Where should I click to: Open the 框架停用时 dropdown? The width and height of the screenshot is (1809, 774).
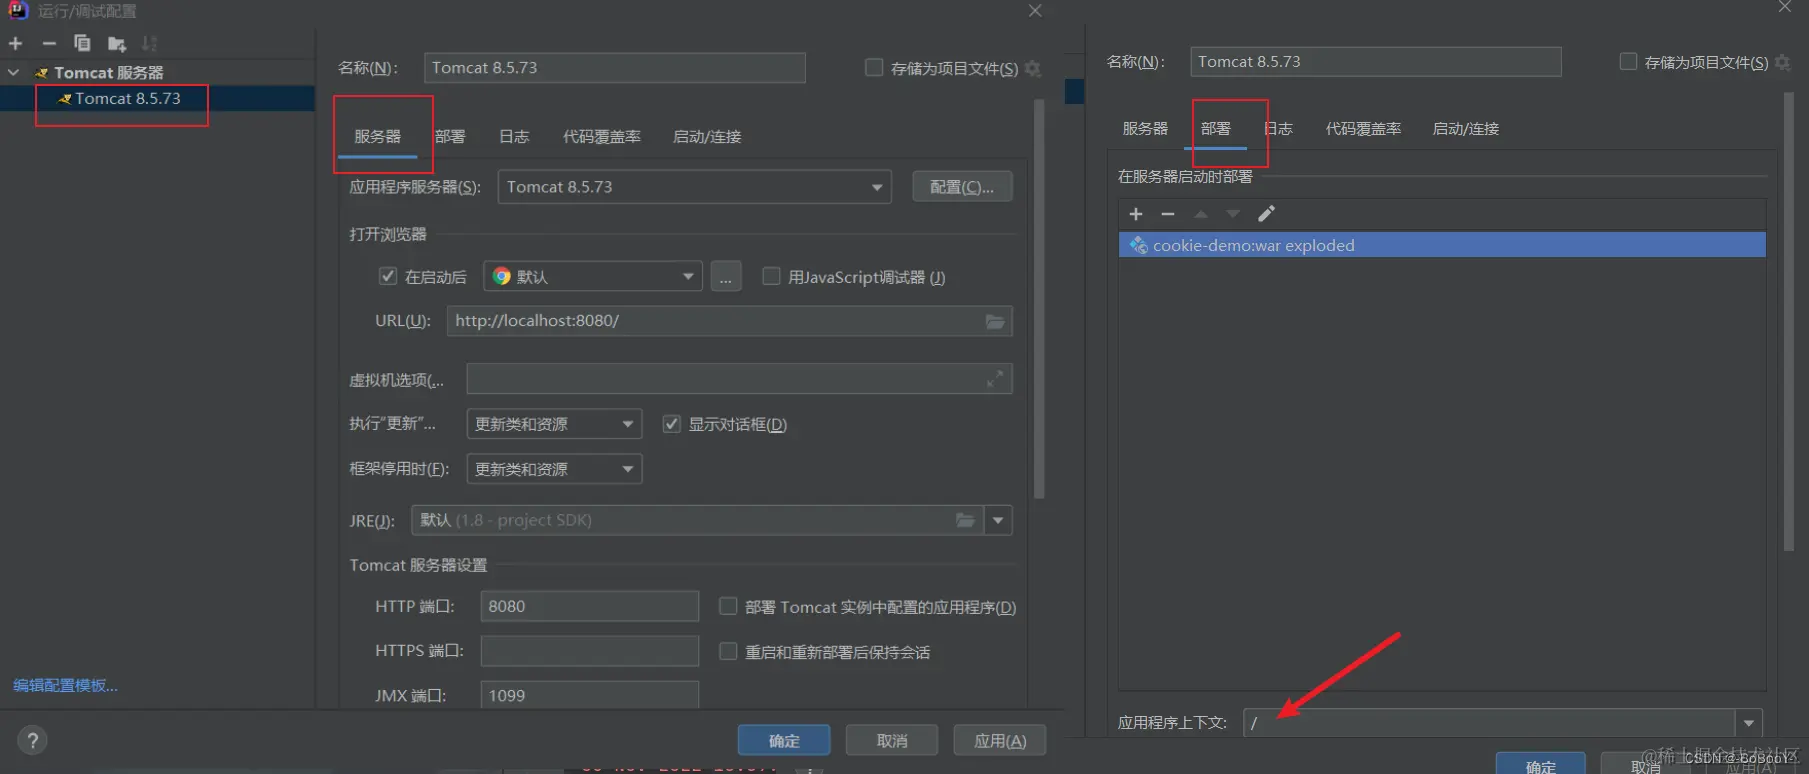coord(554,469)
